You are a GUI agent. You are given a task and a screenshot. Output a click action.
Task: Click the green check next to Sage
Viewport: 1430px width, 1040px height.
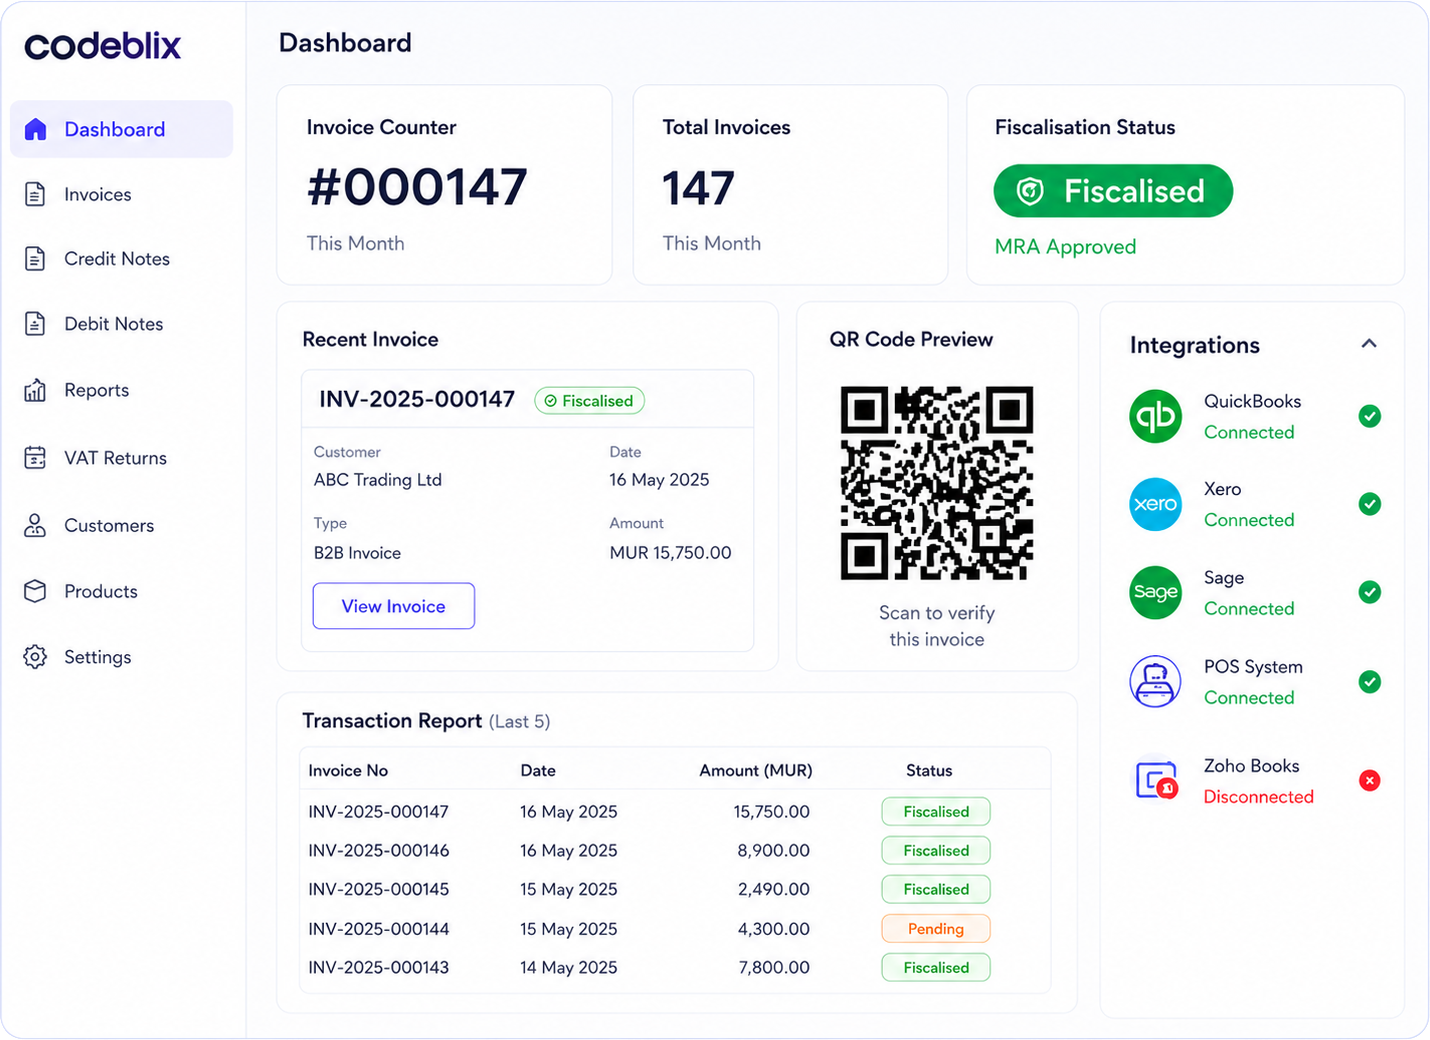1370,592
